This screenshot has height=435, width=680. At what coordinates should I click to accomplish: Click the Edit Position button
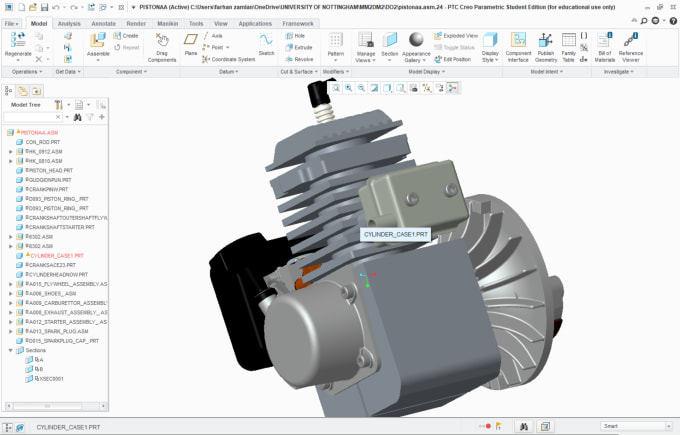tap(453, 59)
